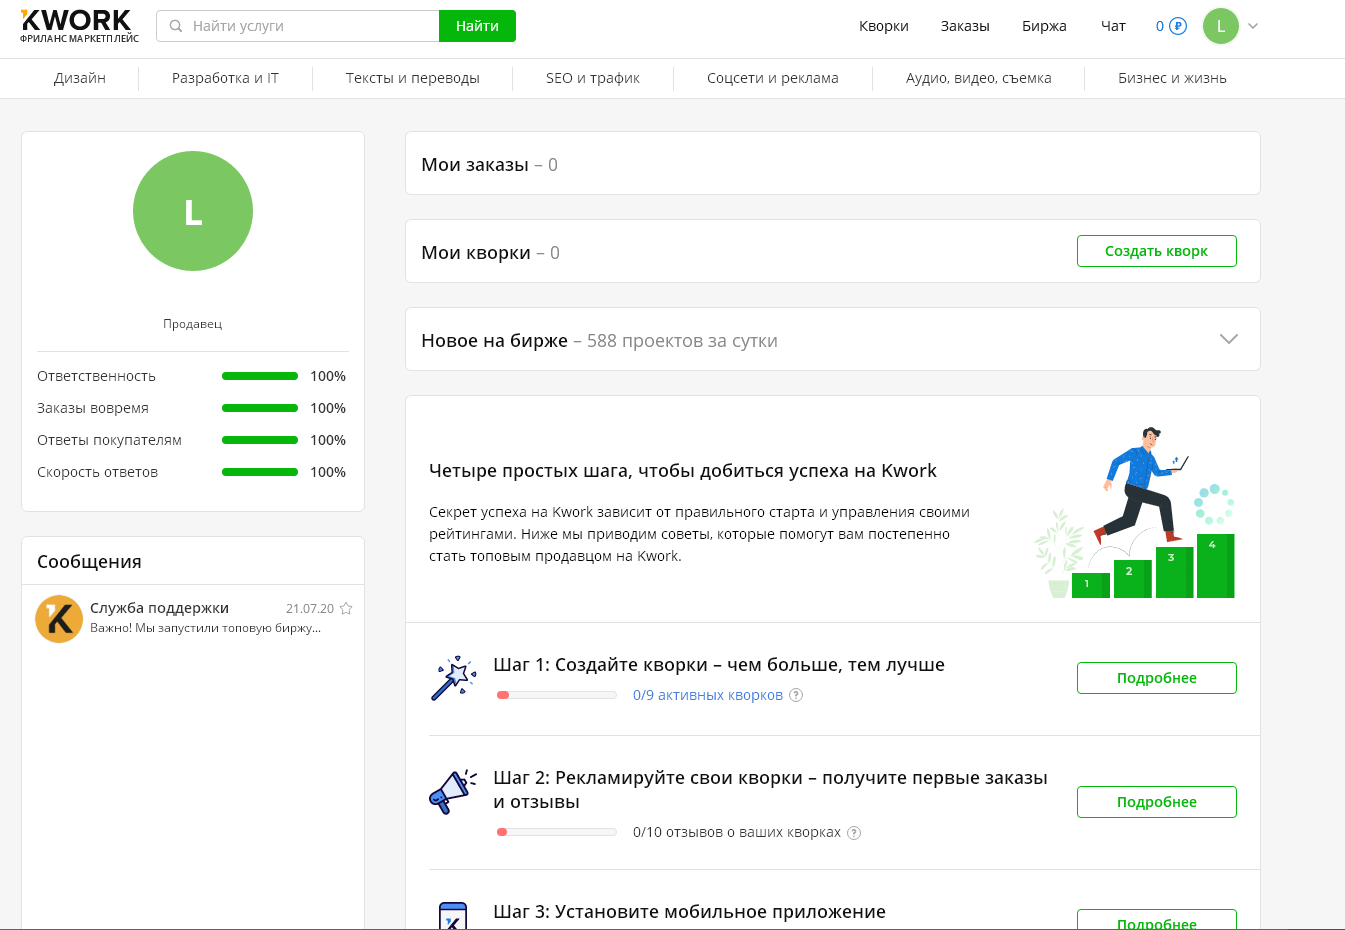Open the 'Разработка и IT' category

(x=225, y=78)
